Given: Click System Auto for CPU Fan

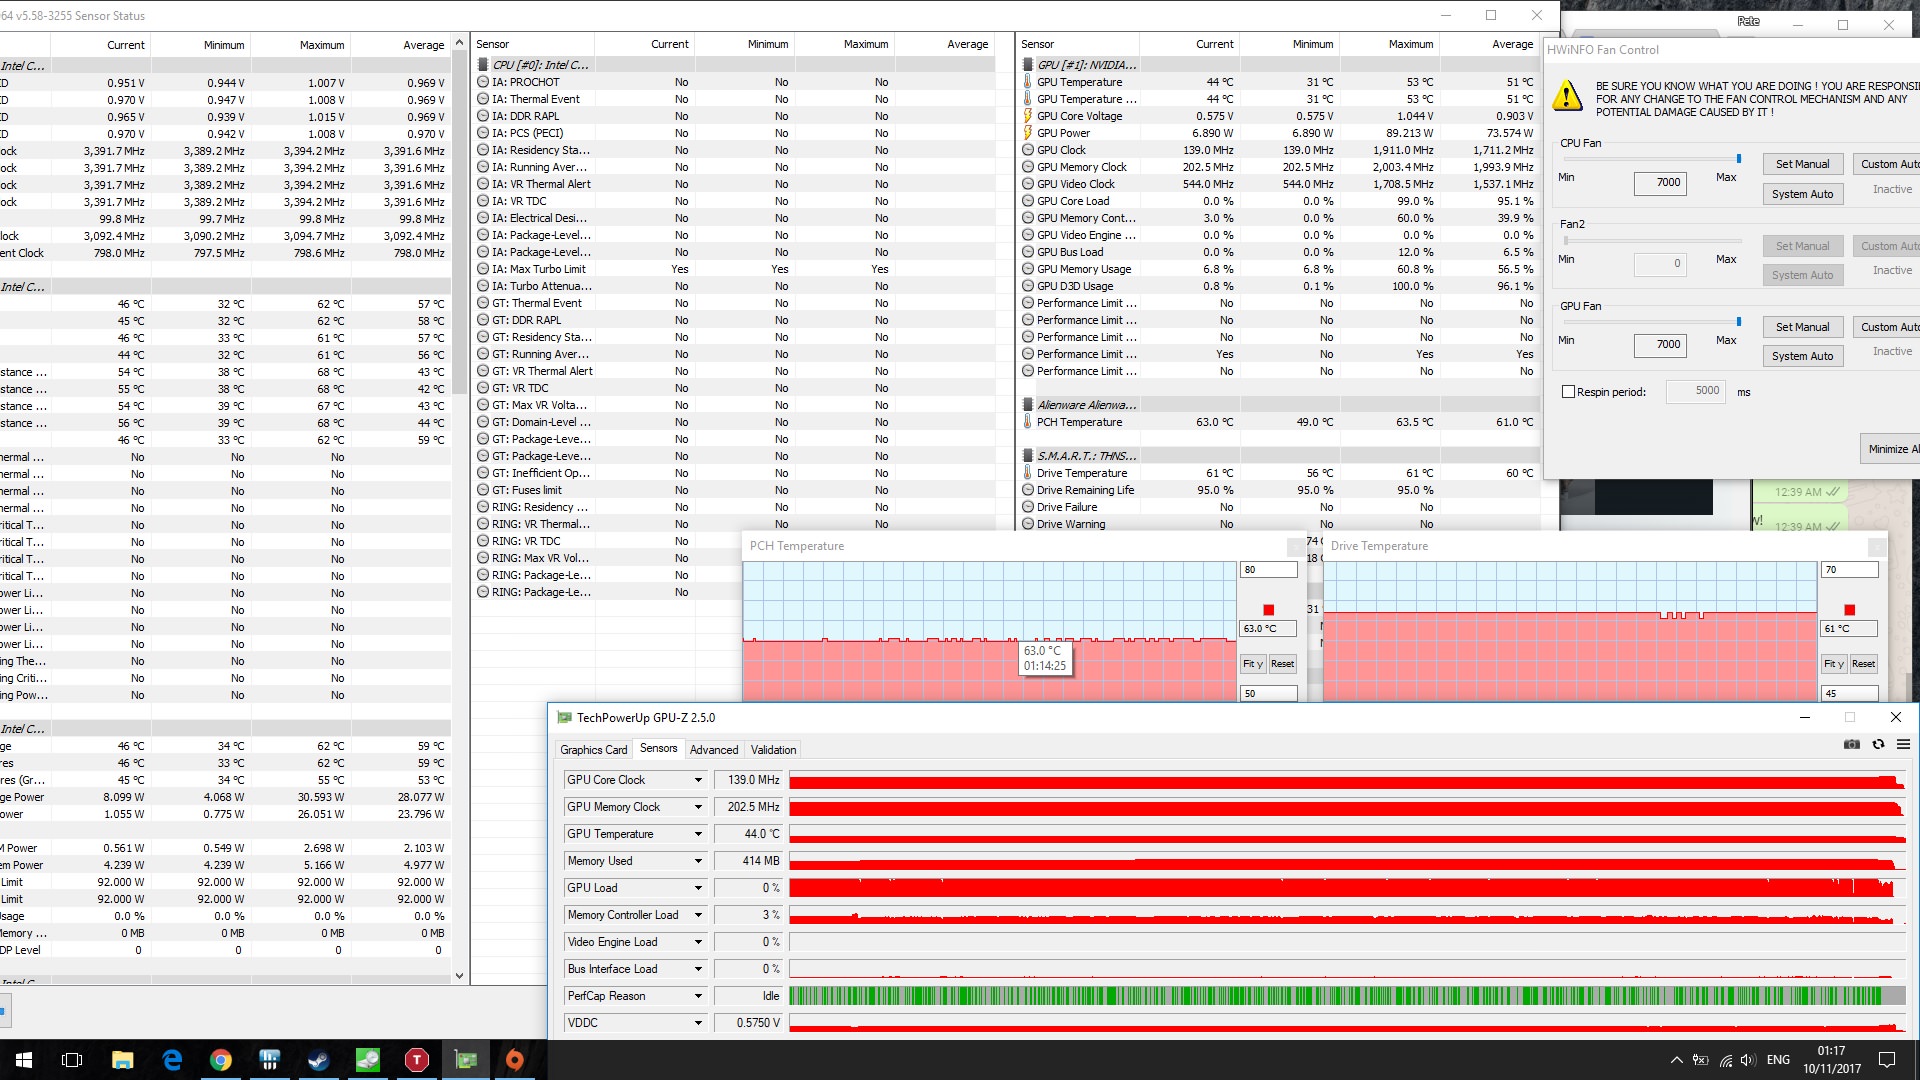Looking at the screenshot, I should click(1802, 194).
